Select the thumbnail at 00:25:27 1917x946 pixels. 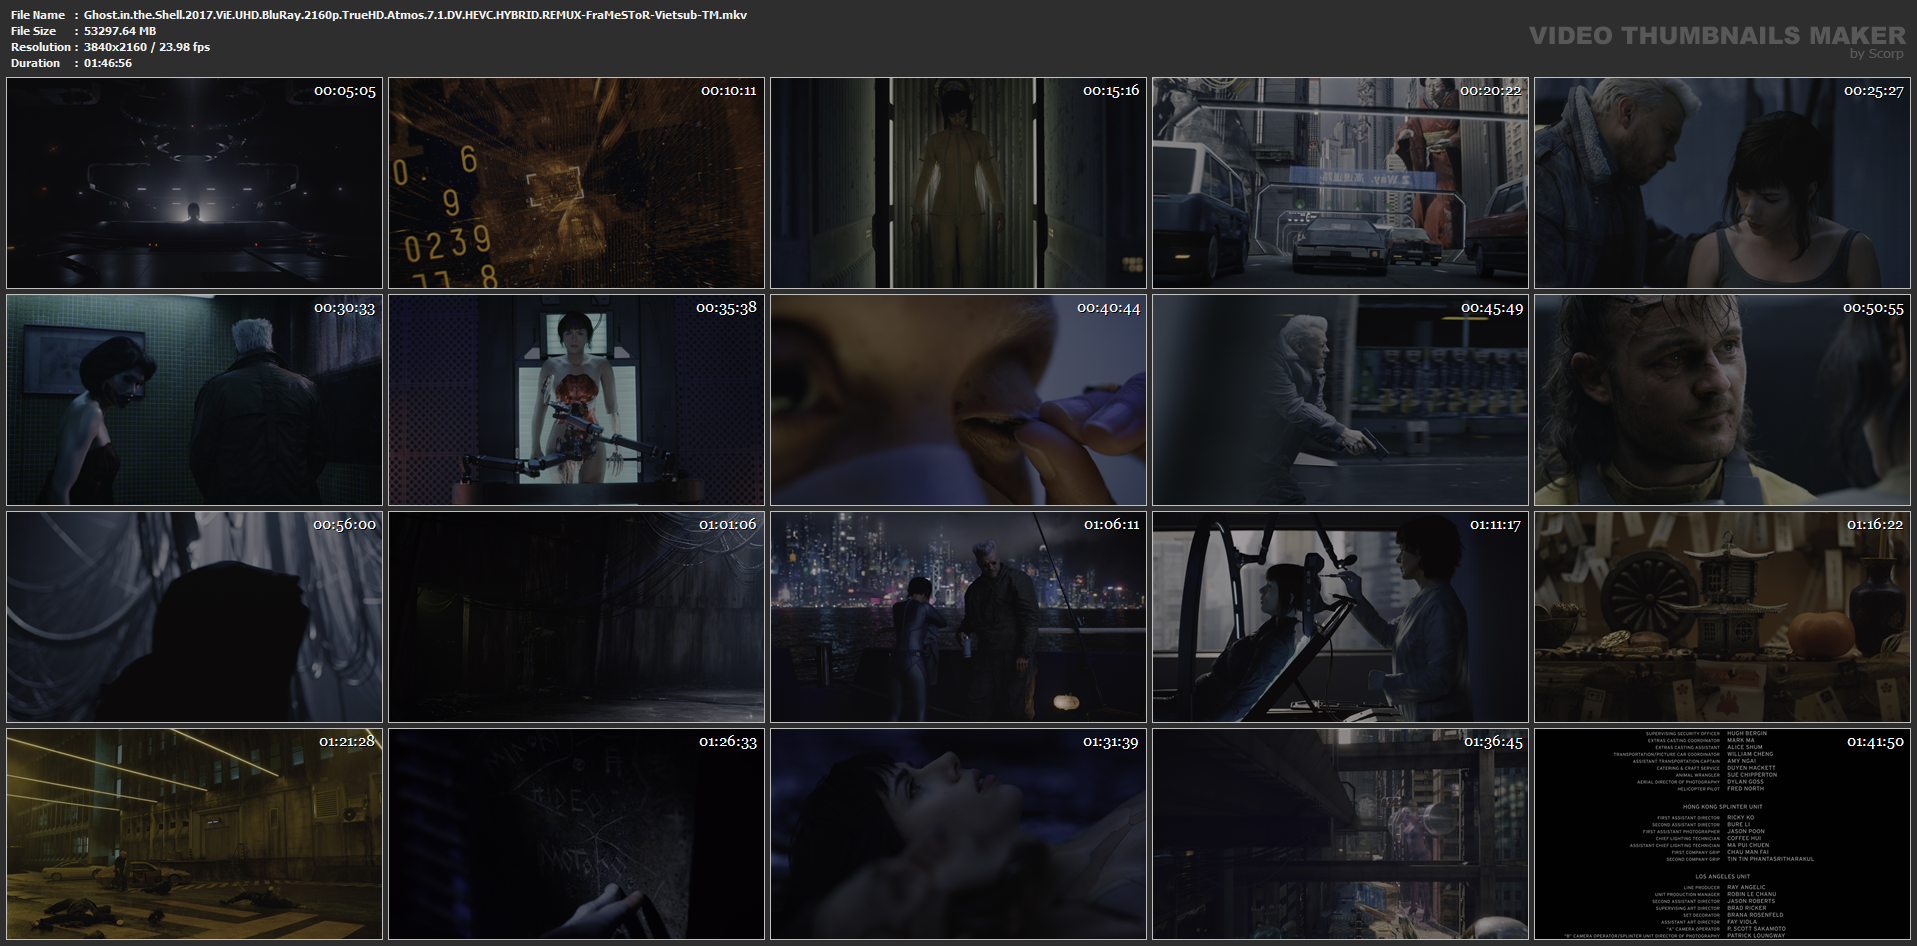1722,183
